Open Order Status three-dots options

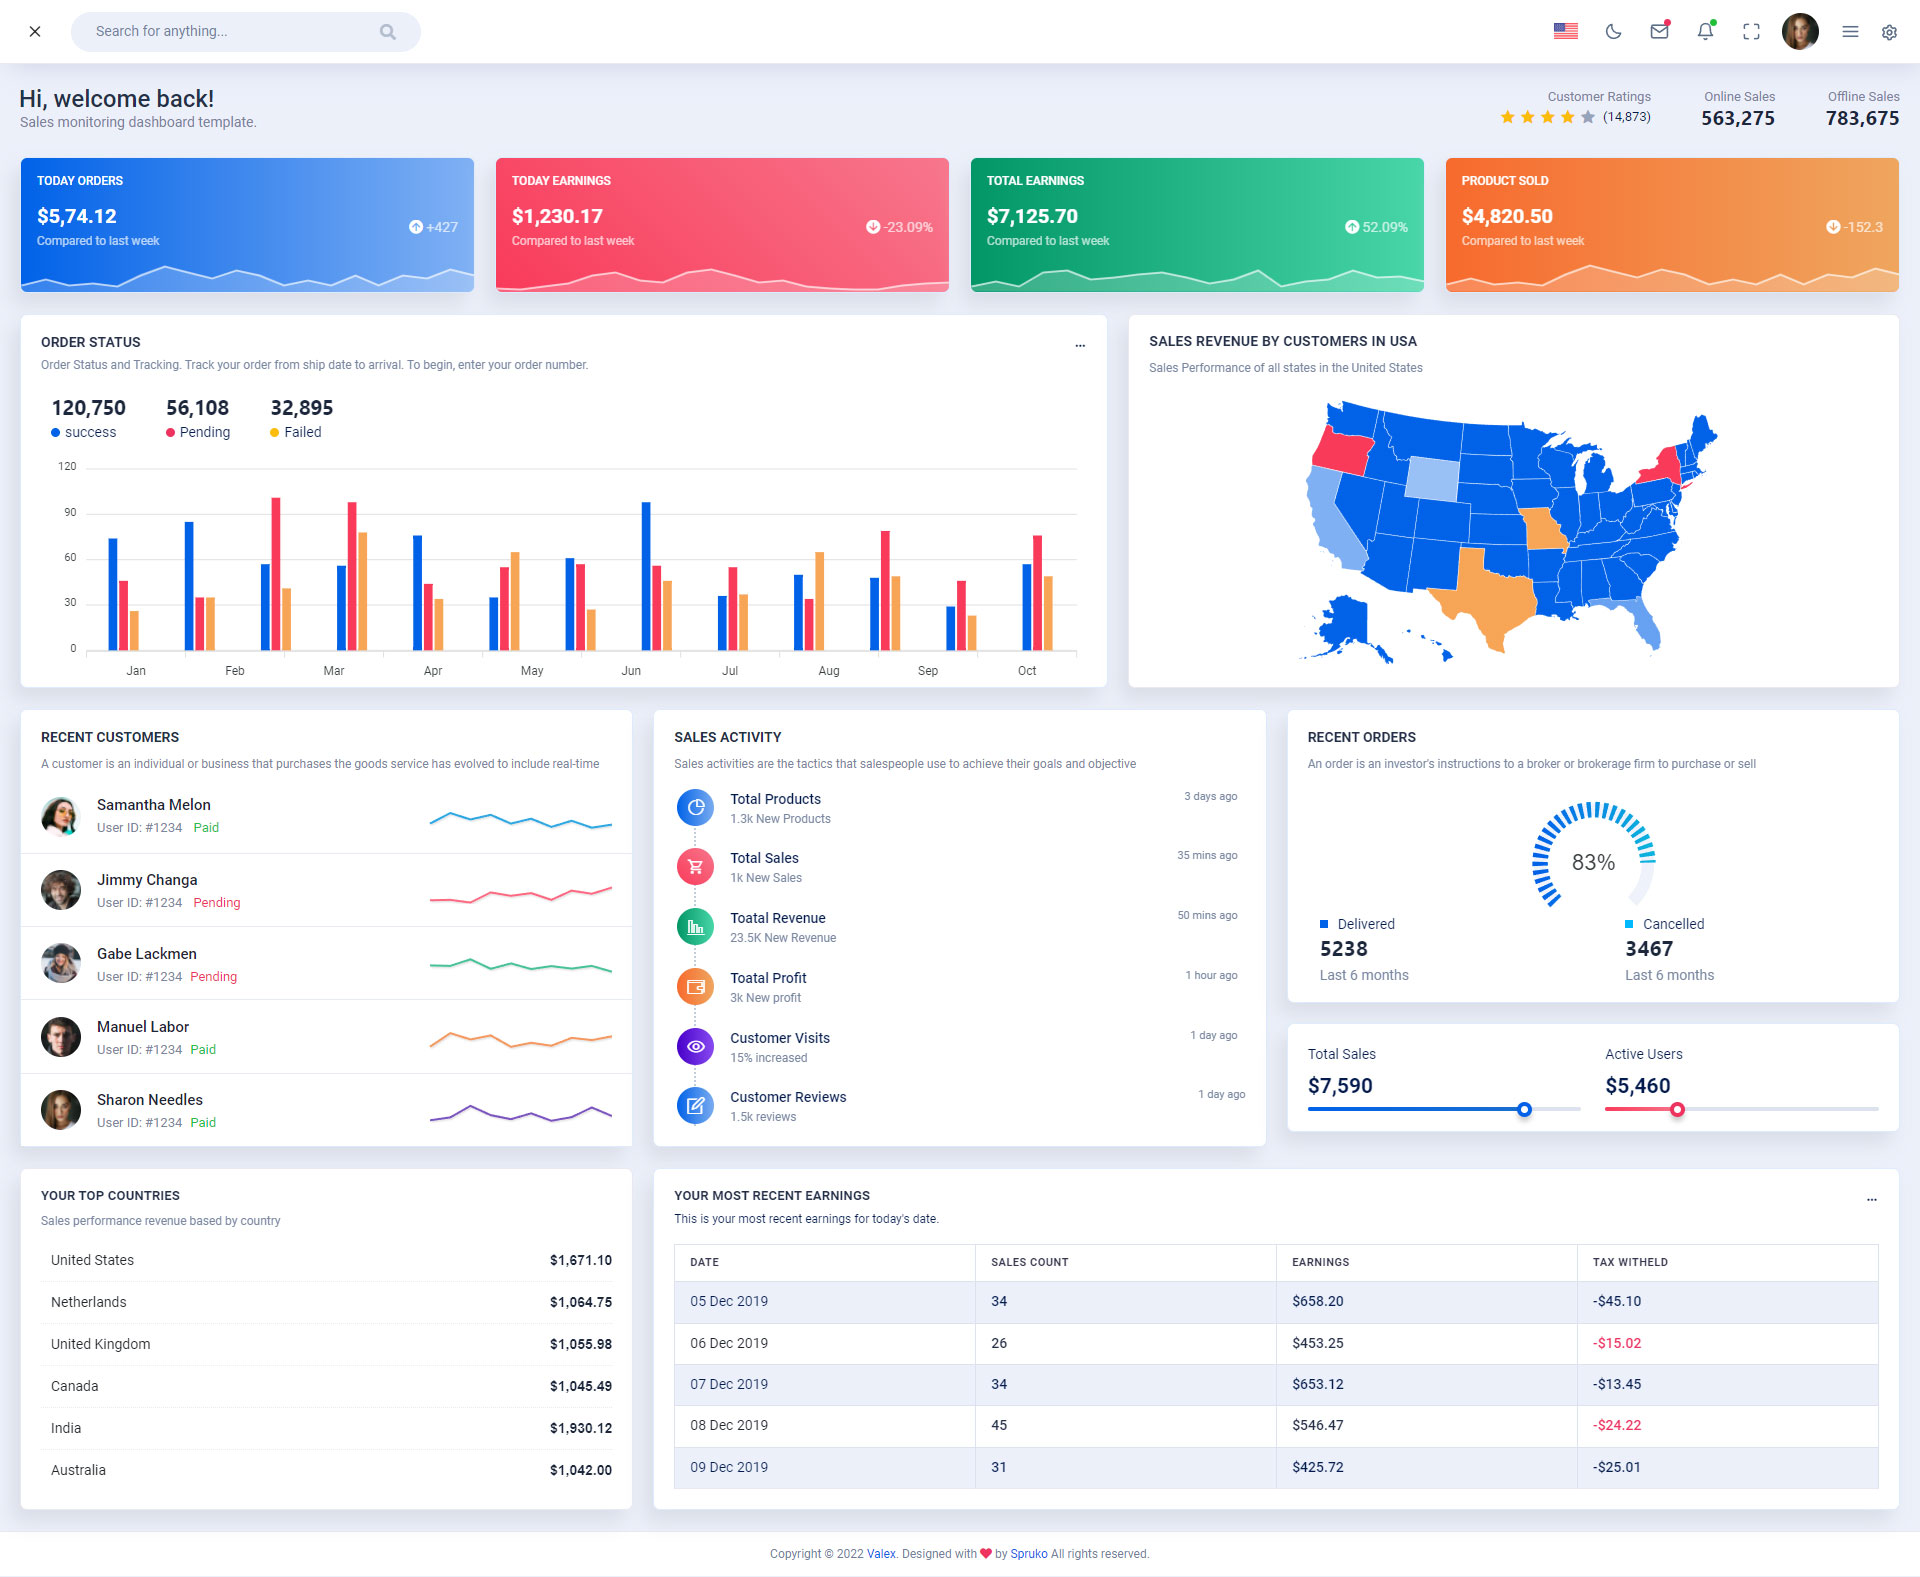point(1080,345)
